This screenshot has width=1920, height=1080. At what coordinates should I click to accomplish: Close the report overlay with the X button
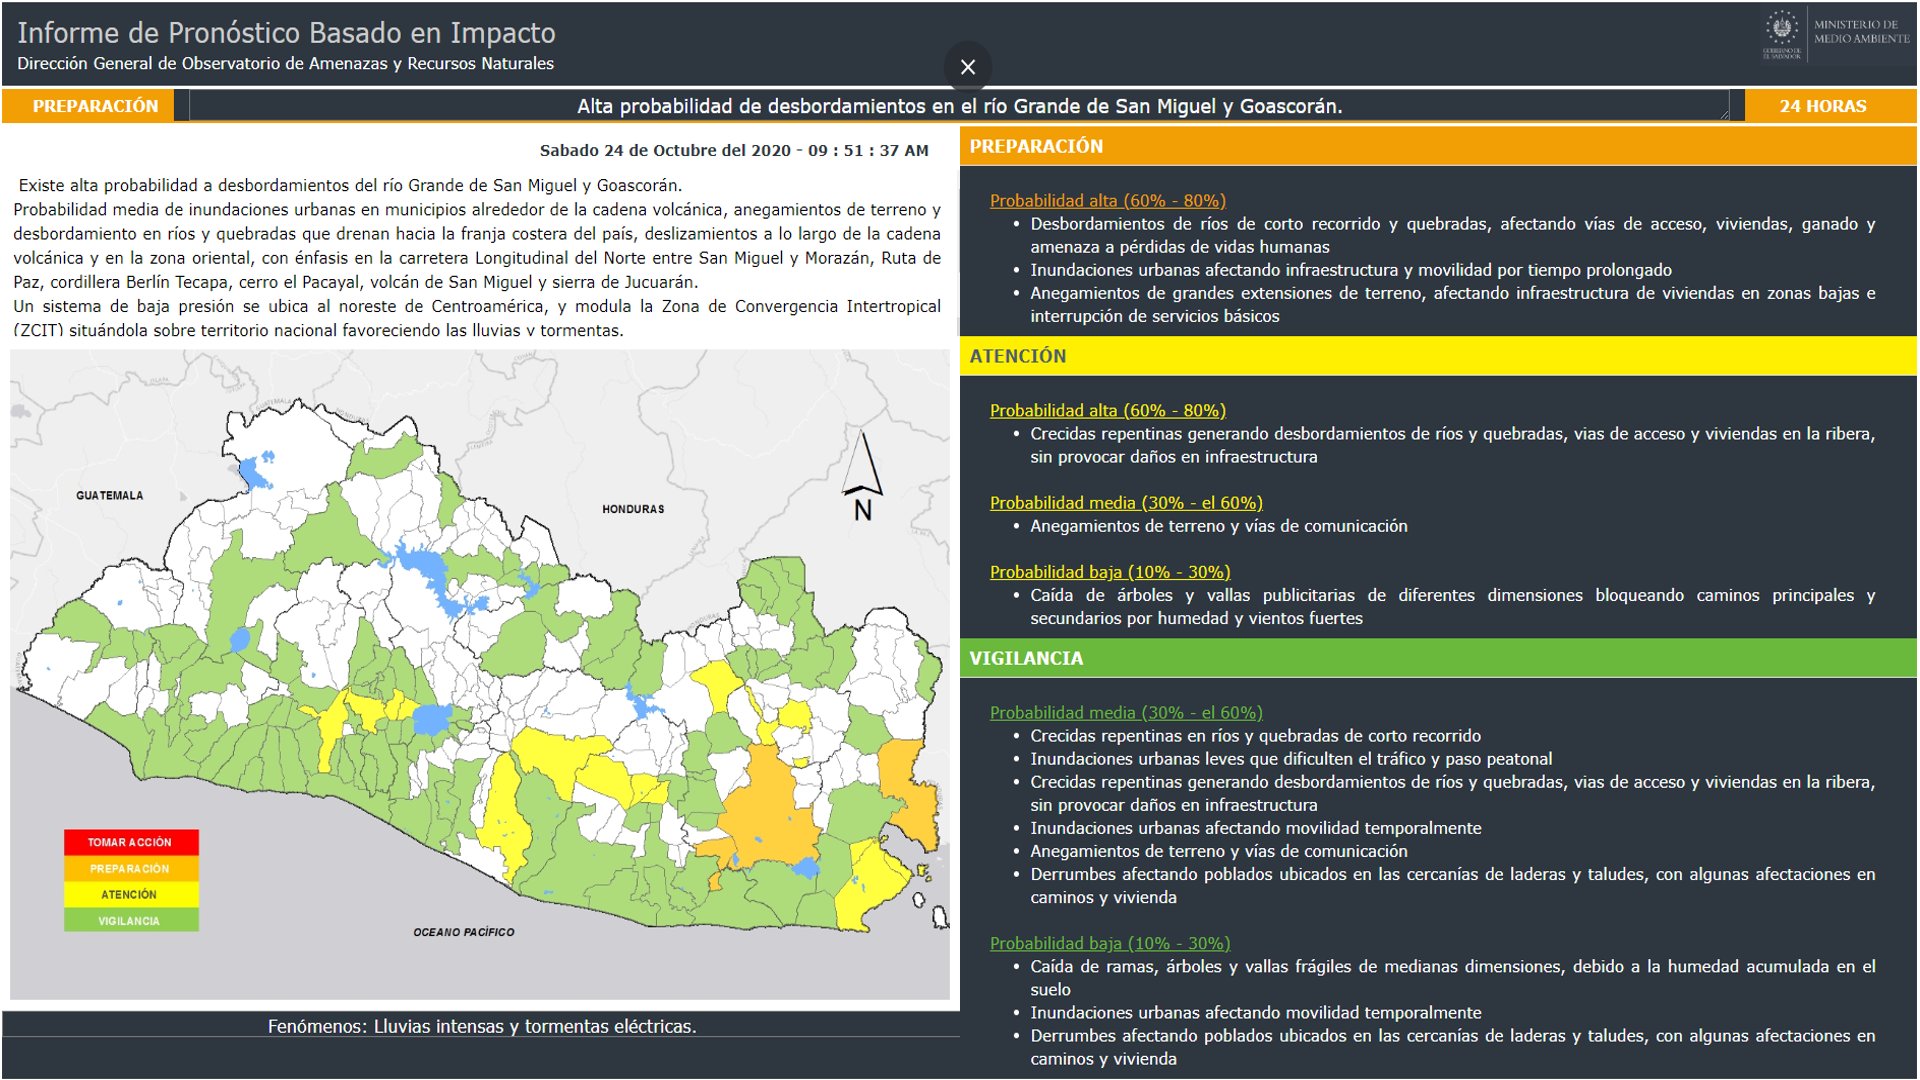[967, 67]
